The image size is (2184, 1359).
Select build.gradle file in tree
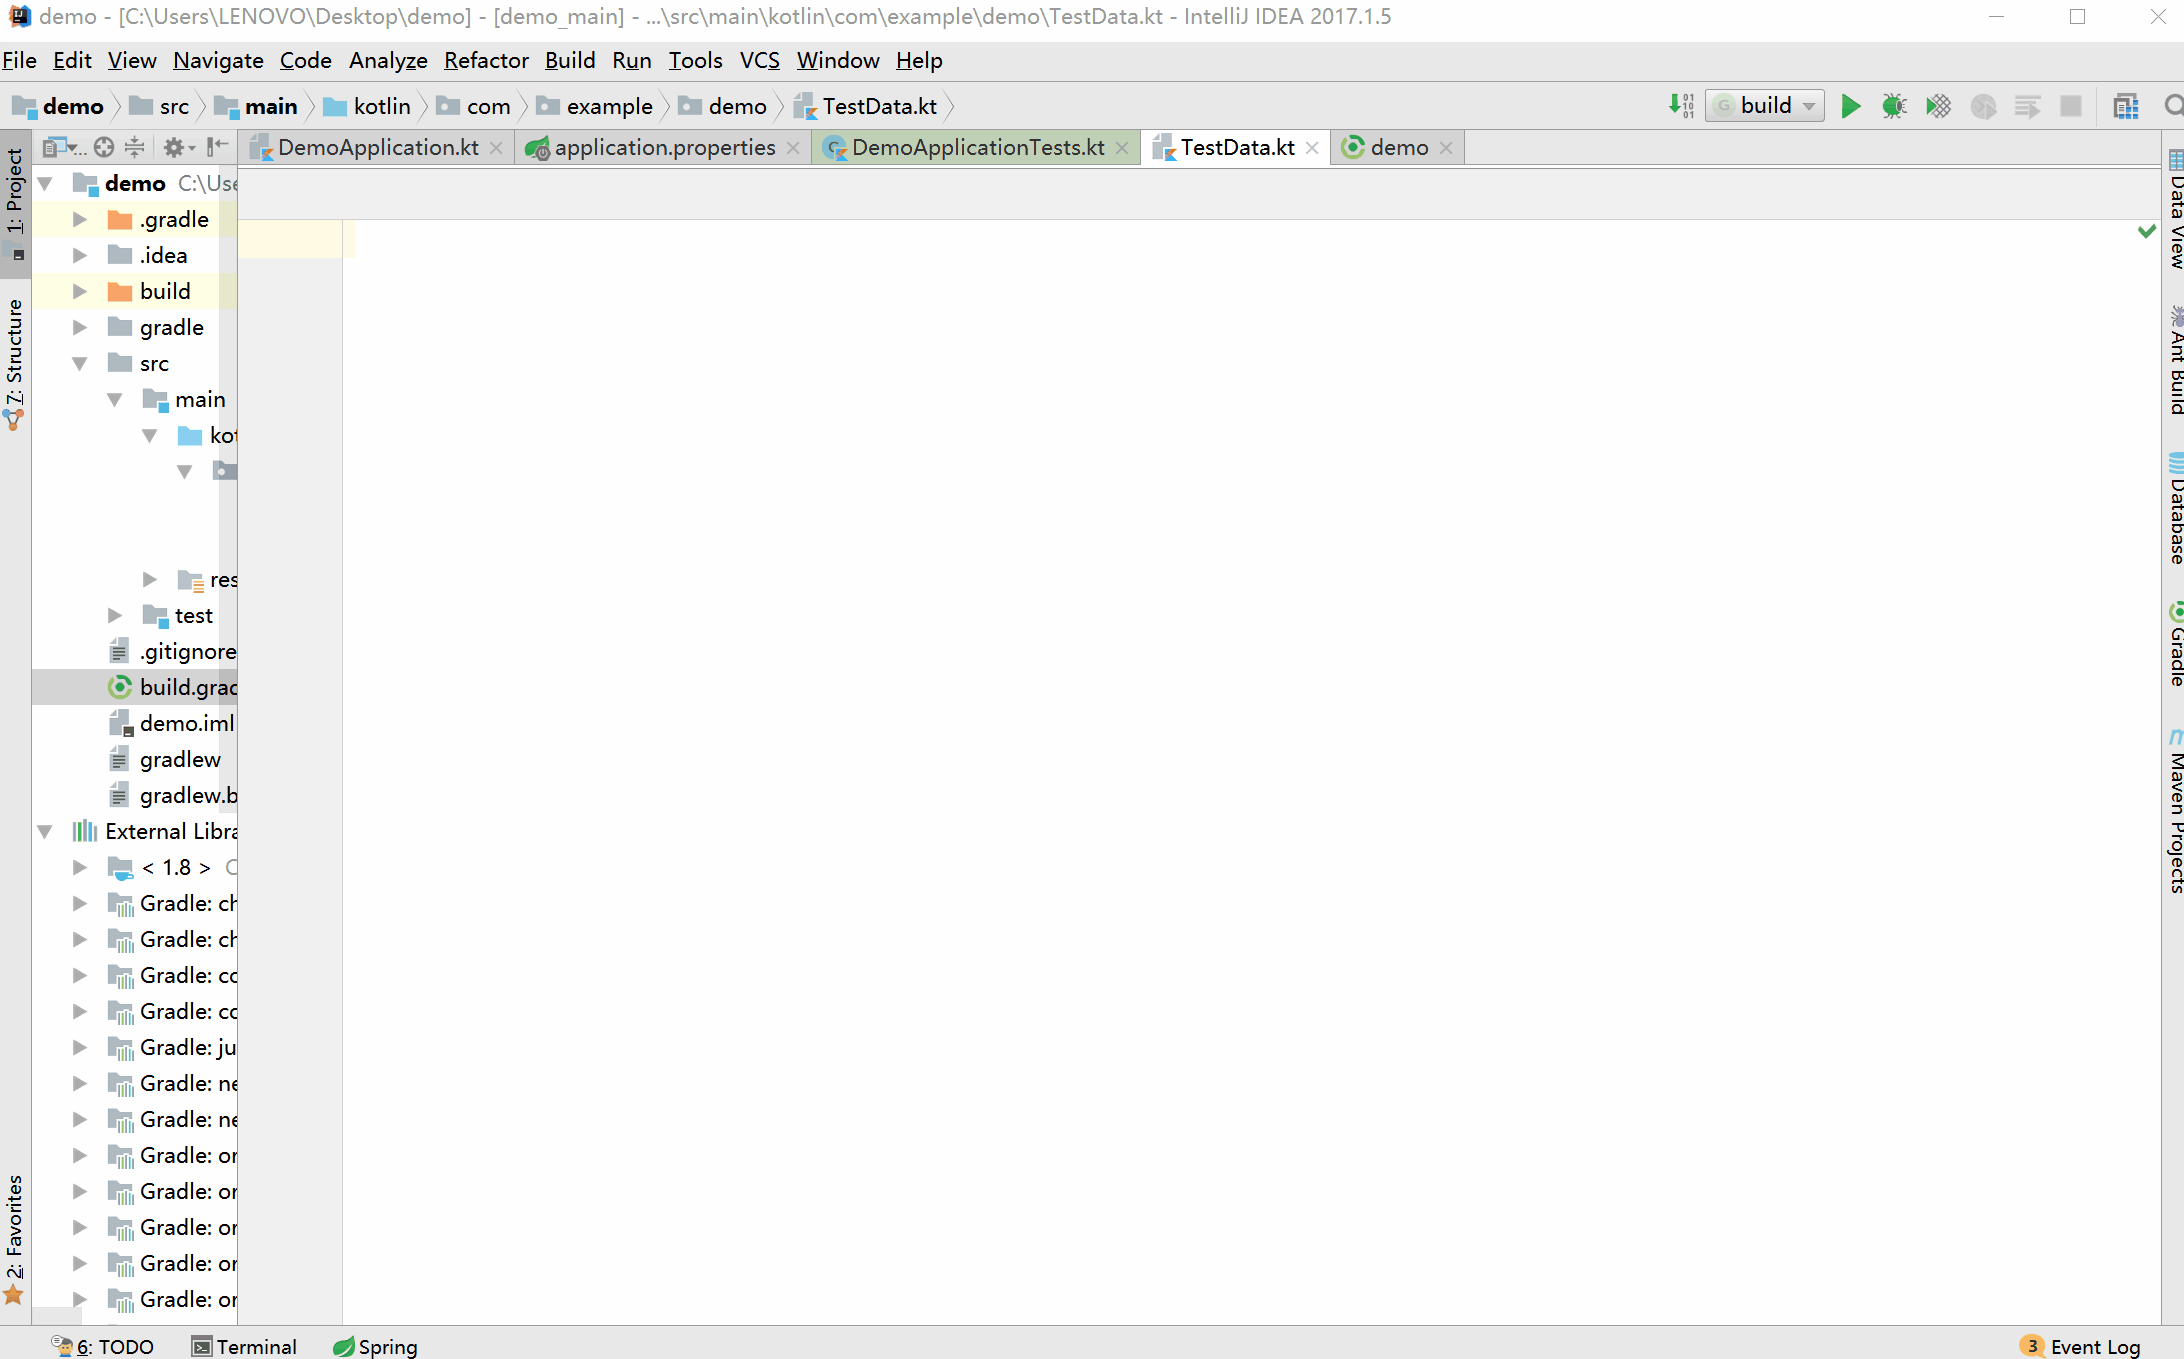[187, 688]
